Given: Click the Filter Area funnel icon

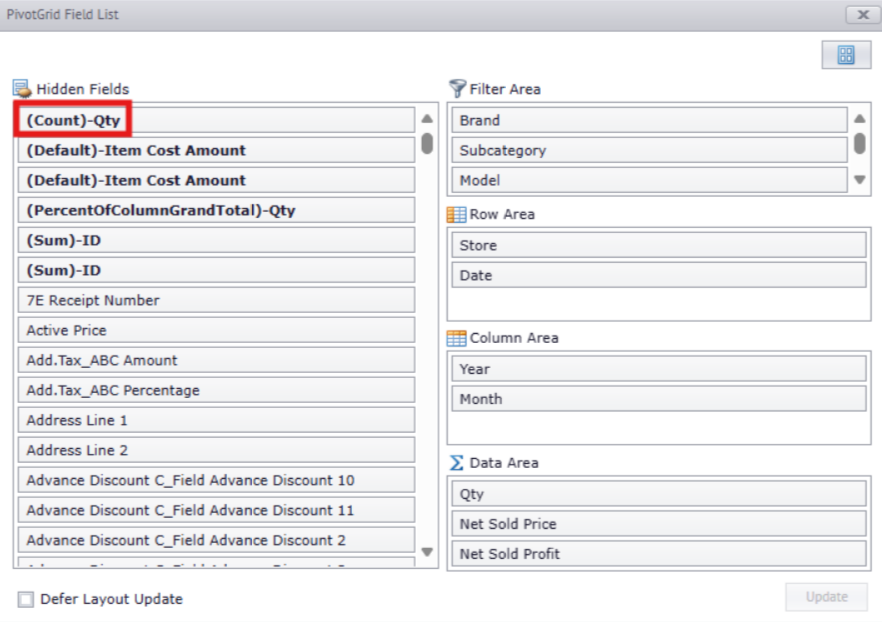Looking at the screenshot, I should click(457, 88).
